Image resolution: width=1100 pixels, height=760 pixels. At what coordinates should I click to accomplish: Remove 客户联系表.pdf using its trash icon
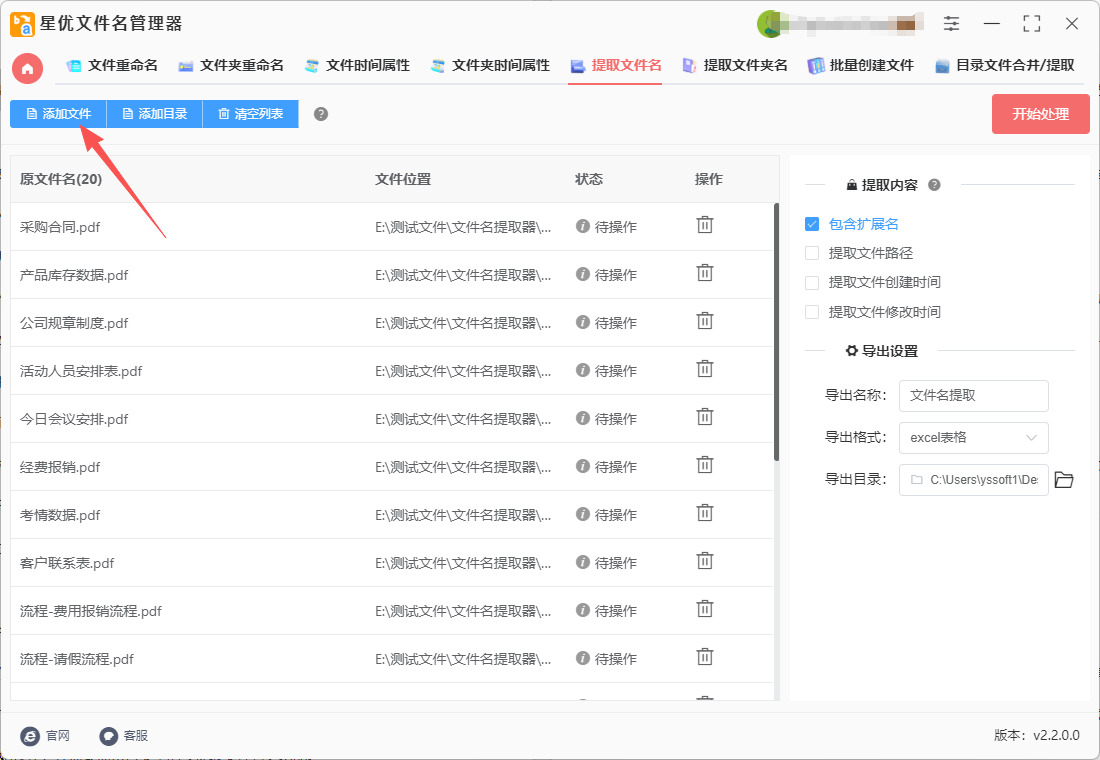pyautogui.click(x=705, y=561)
